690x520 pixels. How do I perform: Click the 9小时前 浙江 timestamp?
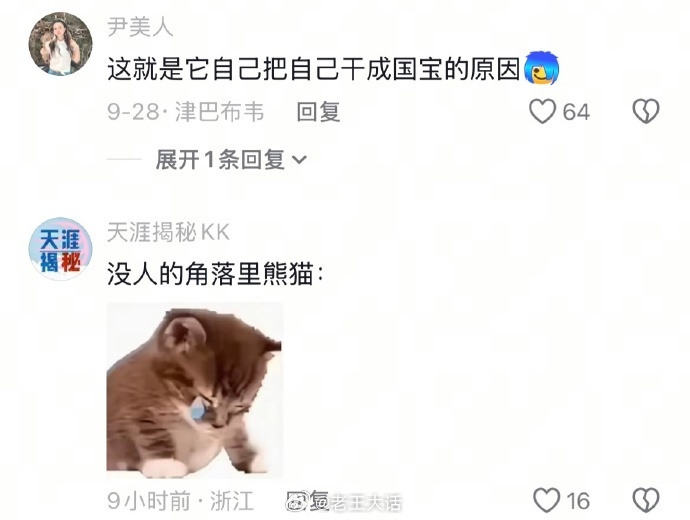click(x=181, y=501)
